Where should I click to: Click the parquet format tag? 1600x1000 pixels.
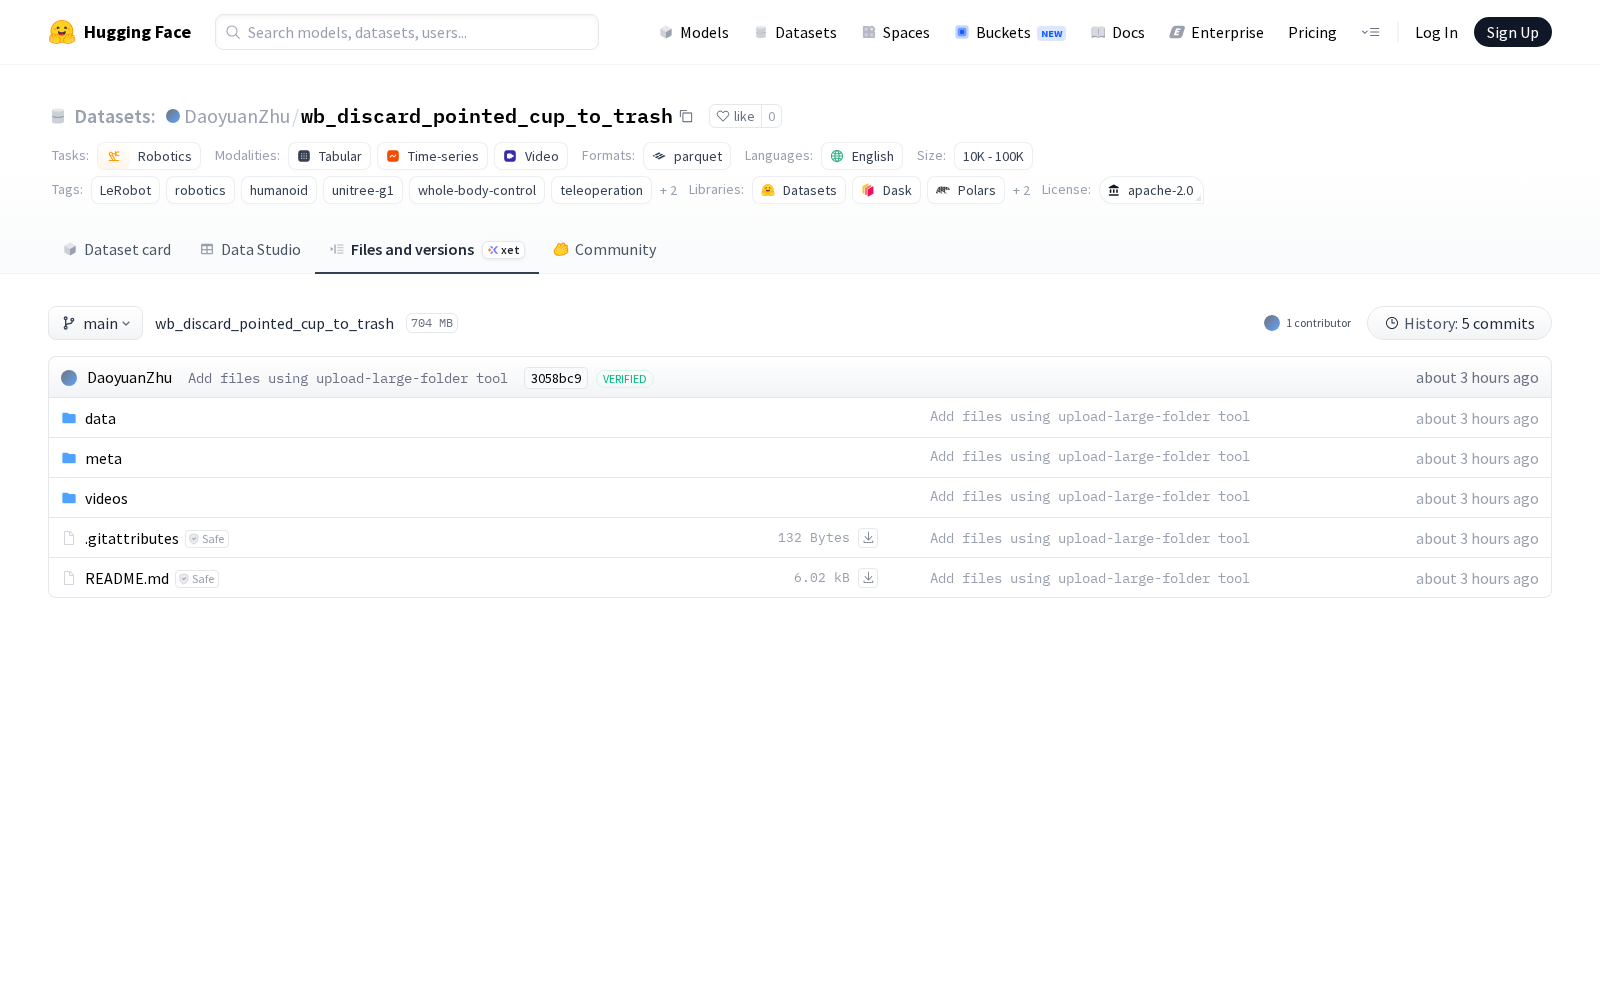coord(687,156)
